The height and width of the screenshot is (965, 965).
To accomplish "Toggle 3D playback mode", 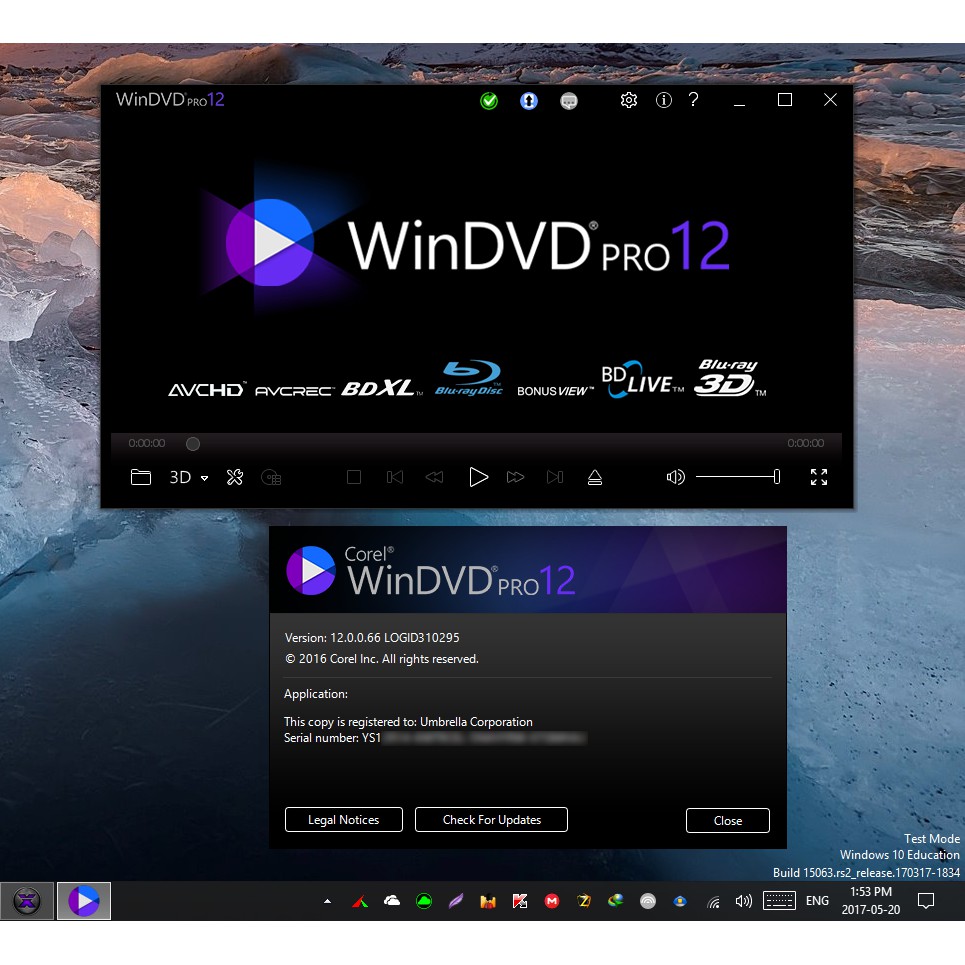I will (180, 477).
